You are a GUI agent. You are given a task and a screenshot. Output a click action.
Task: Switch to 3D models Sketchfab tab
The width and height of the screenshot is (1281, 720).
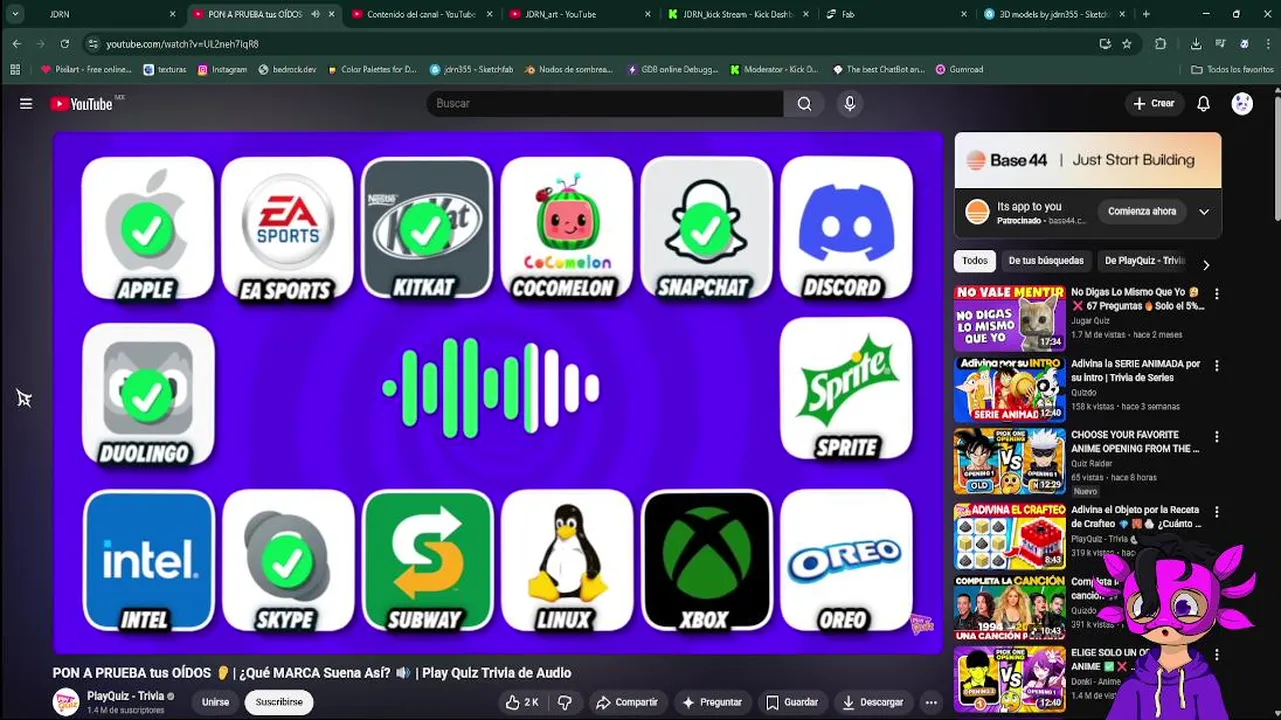tap(1054, 14)
